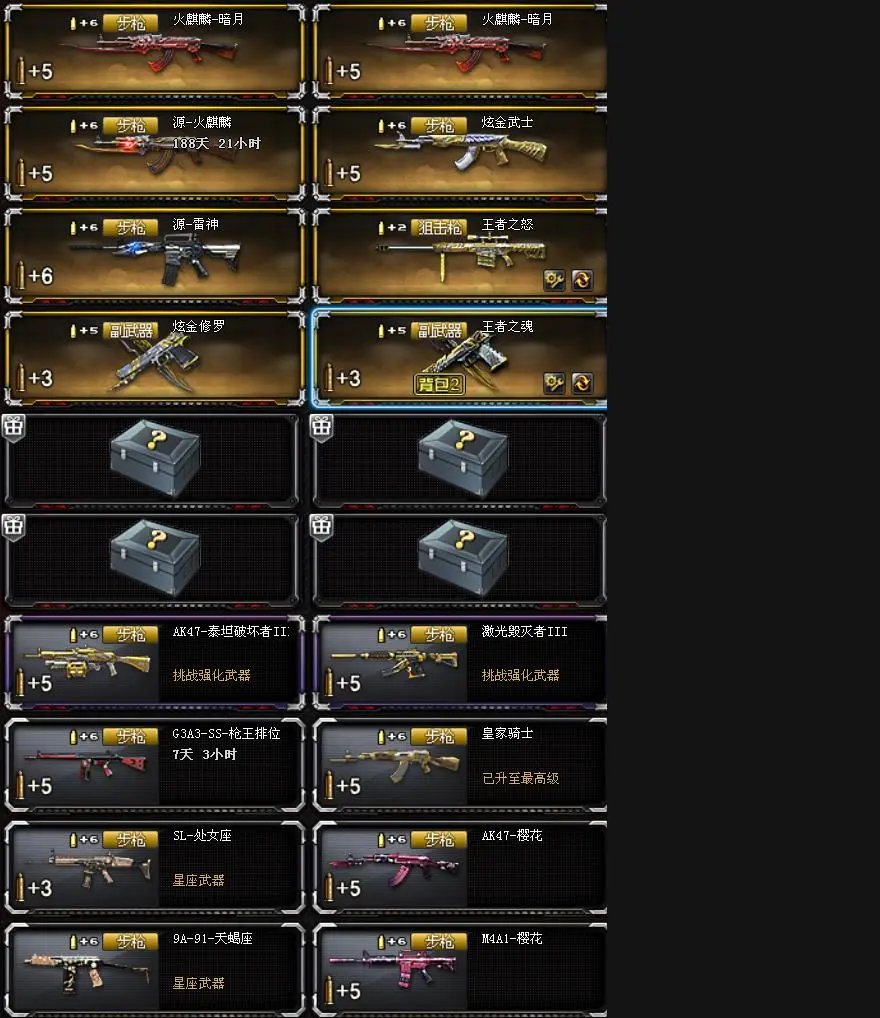Viewport: 880px width, 1018px height.
Task: Select the AK47-泰坦破坏者 weapon card
Action: [155, 663]
